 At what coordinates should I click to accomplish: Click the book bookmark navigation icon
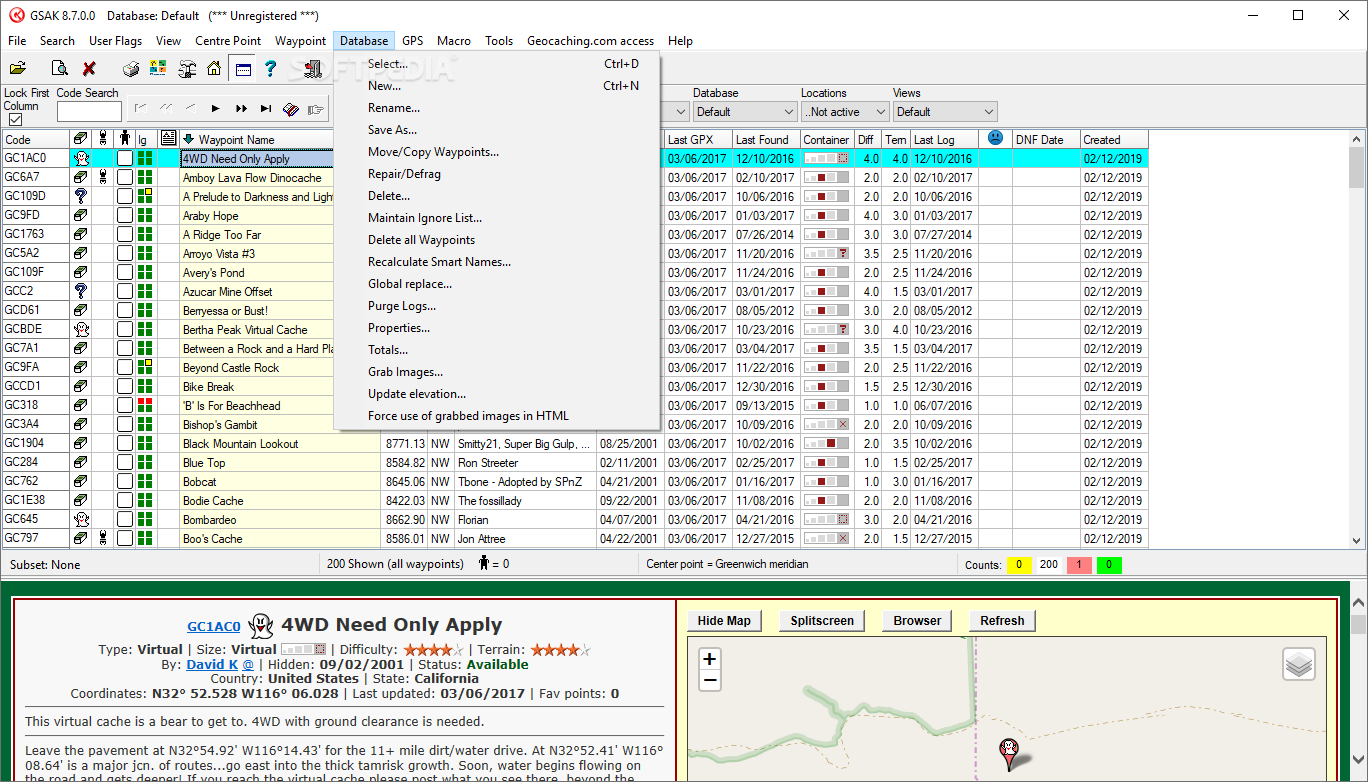tap(291, 109)
